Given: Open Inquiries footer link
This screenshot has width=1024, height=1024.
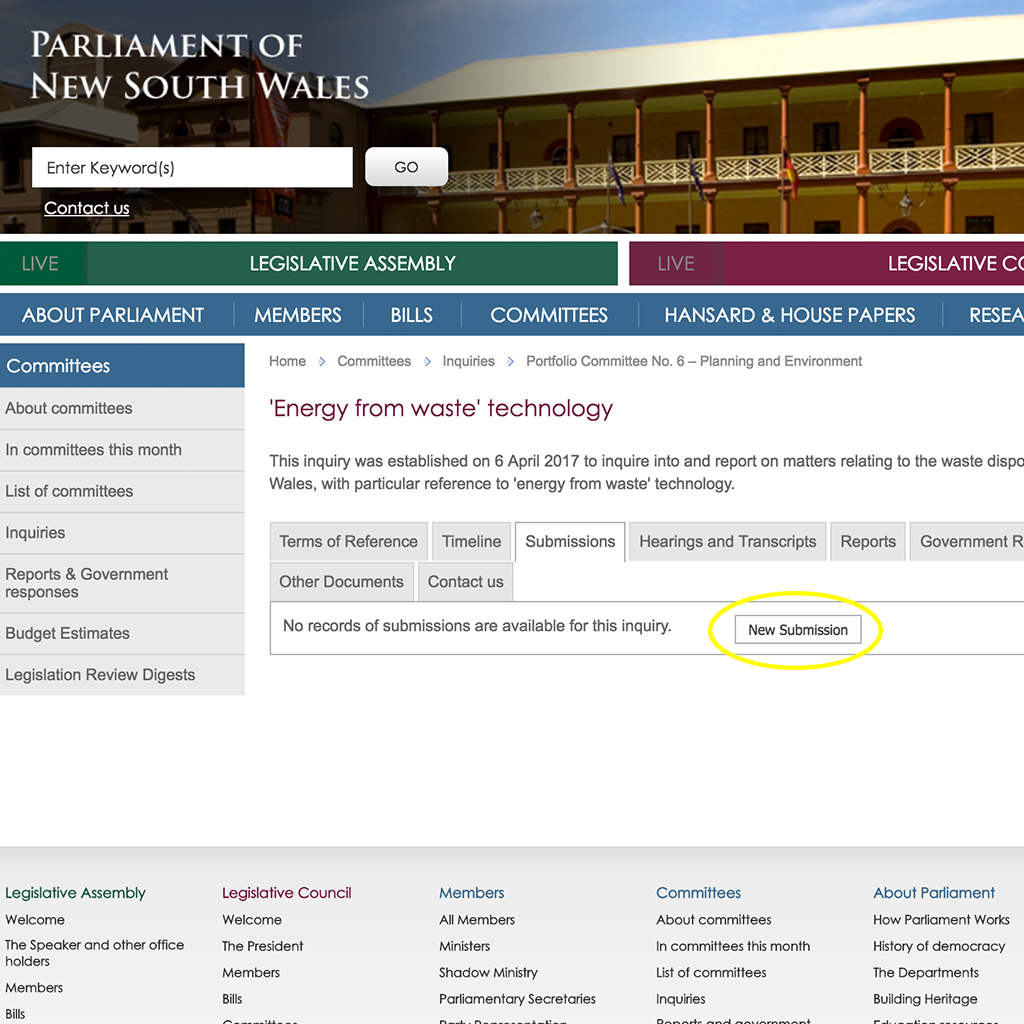Looking at the screenshot, I should pyautogui.click(x=680, y=999).
